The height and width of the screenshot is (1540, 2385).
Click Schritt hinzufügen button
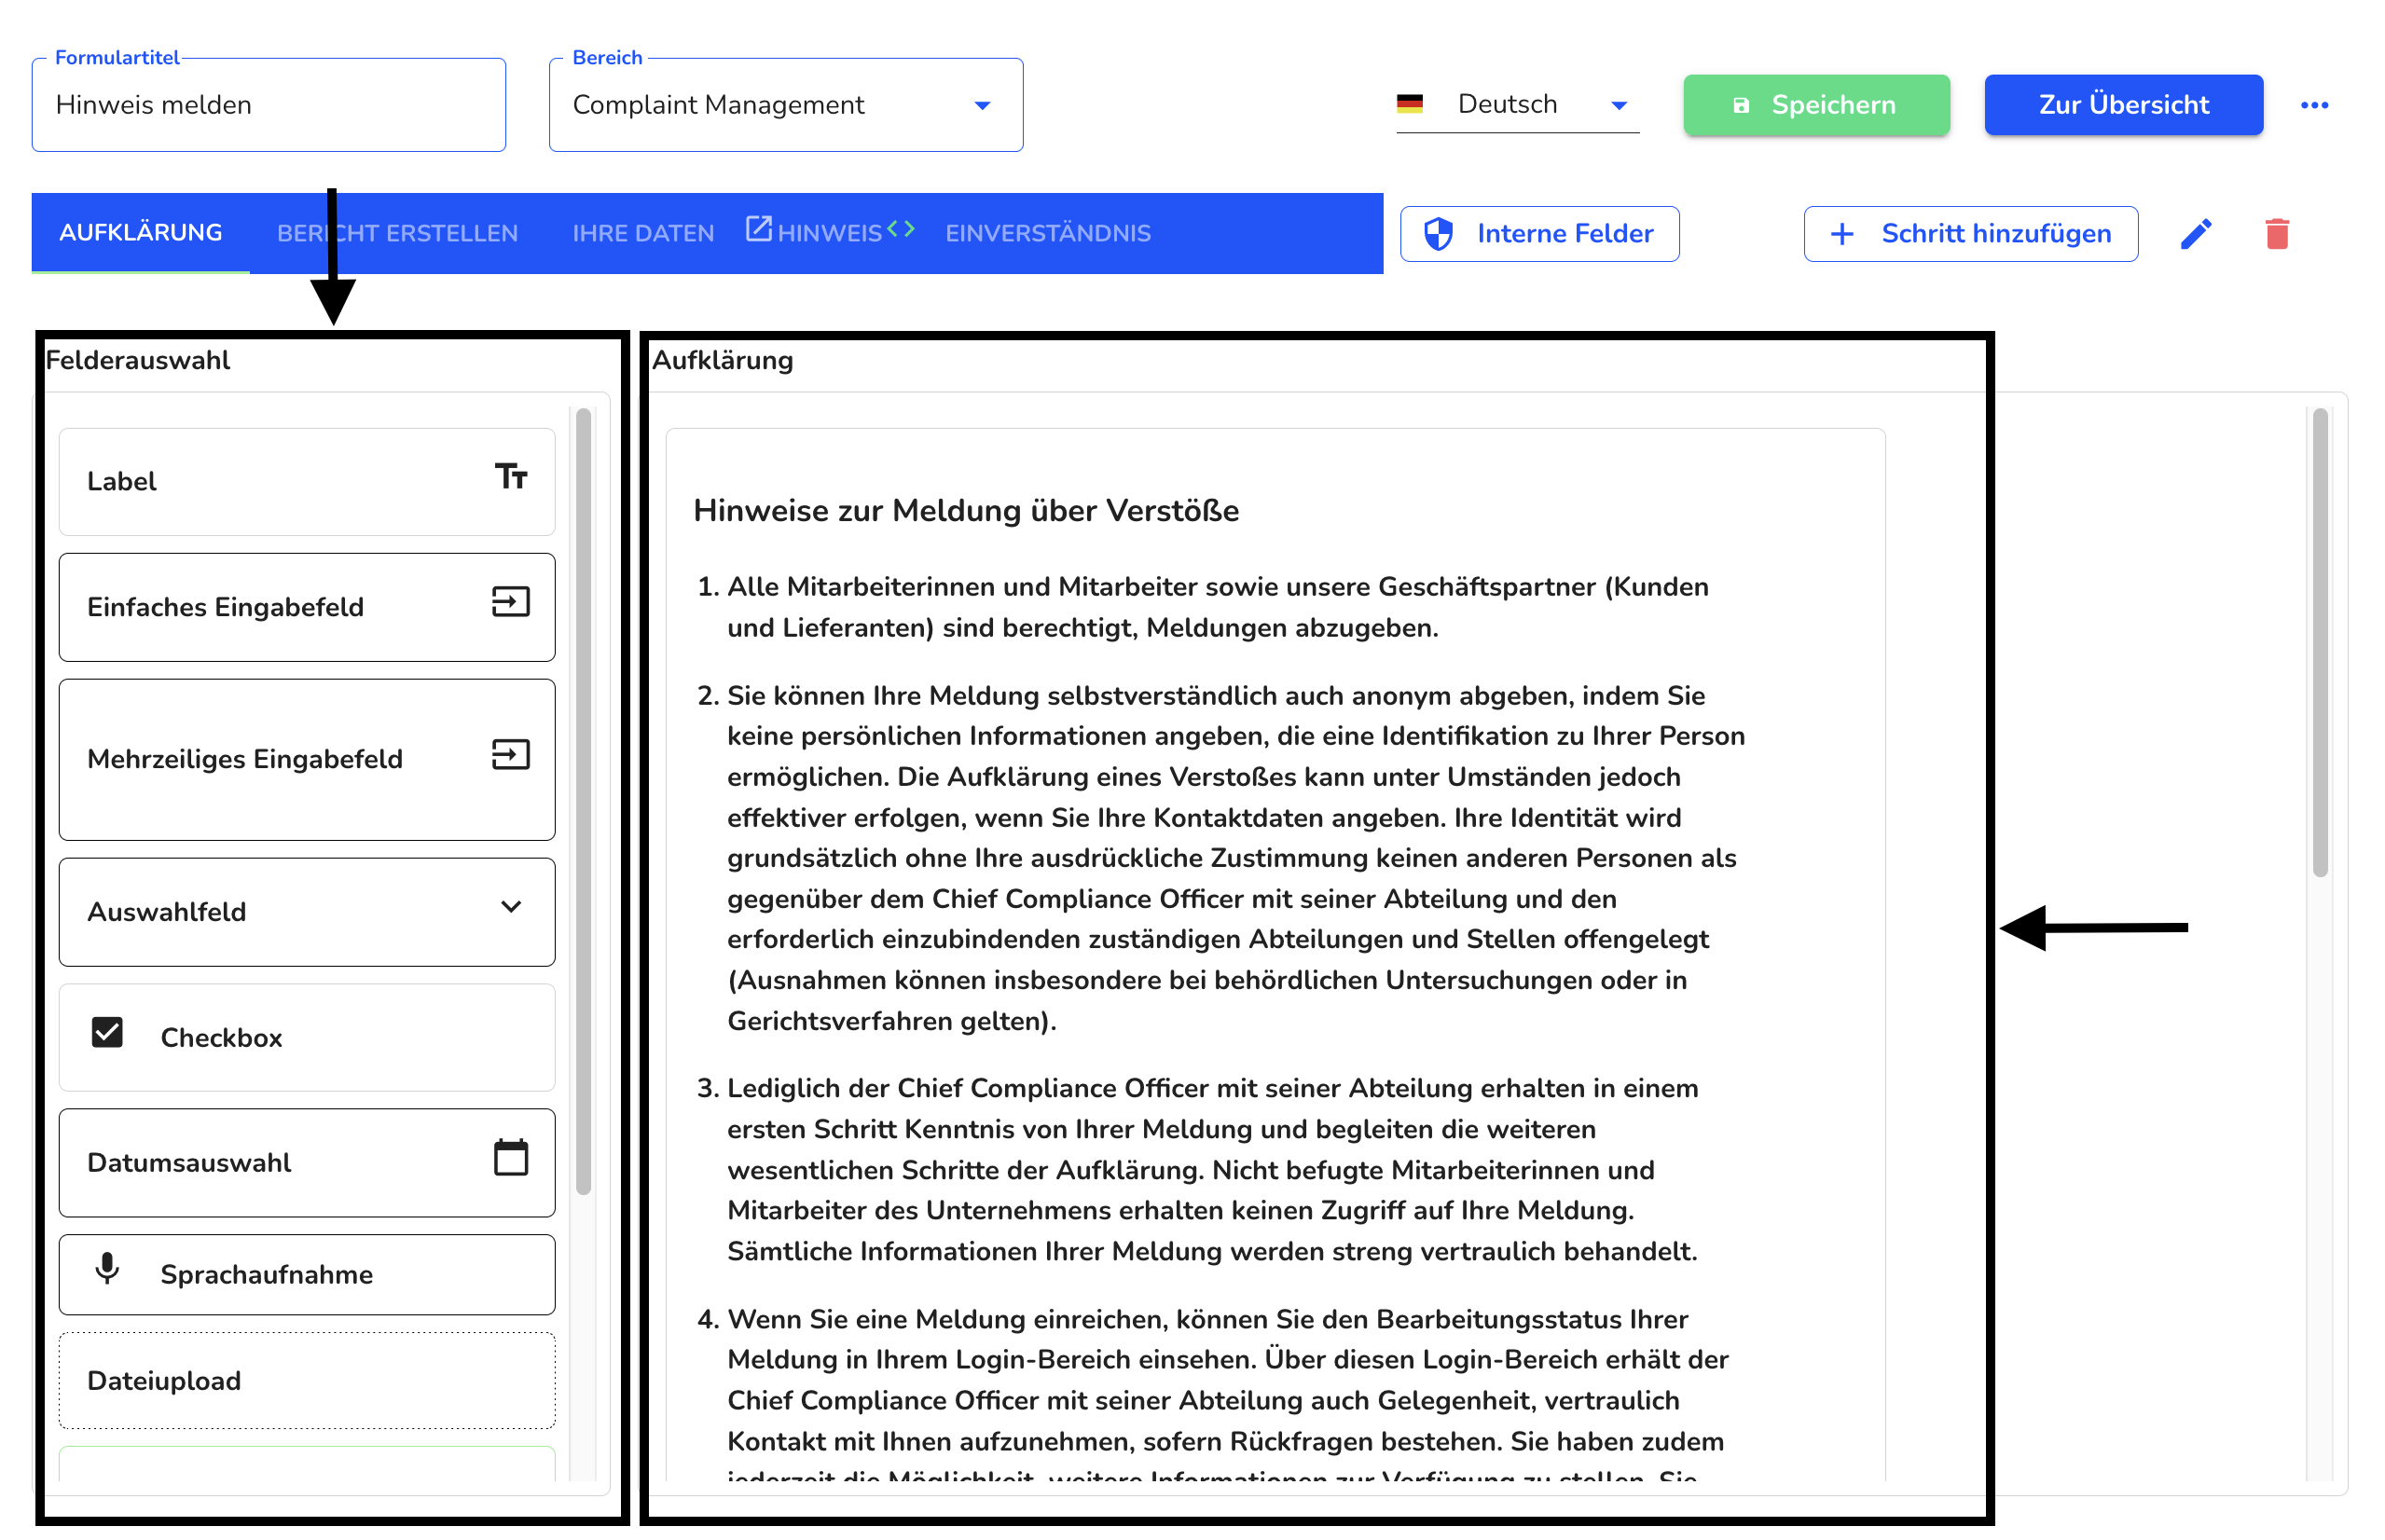tap(1970, 234)
